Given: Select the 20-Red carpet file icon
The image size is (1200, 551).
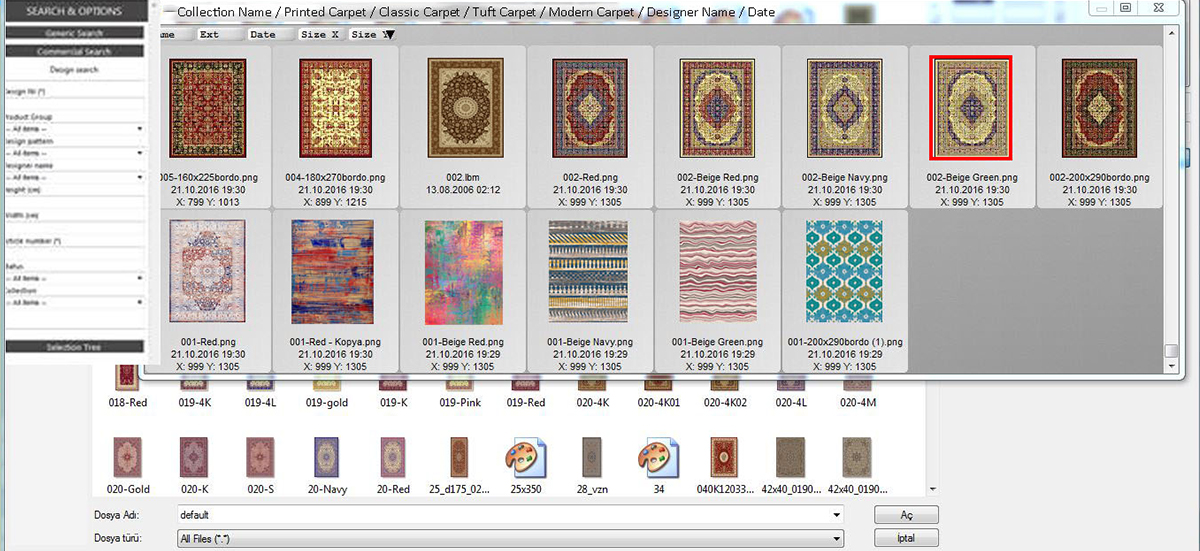Looking at the screenshot, I should tap(393, 458).
